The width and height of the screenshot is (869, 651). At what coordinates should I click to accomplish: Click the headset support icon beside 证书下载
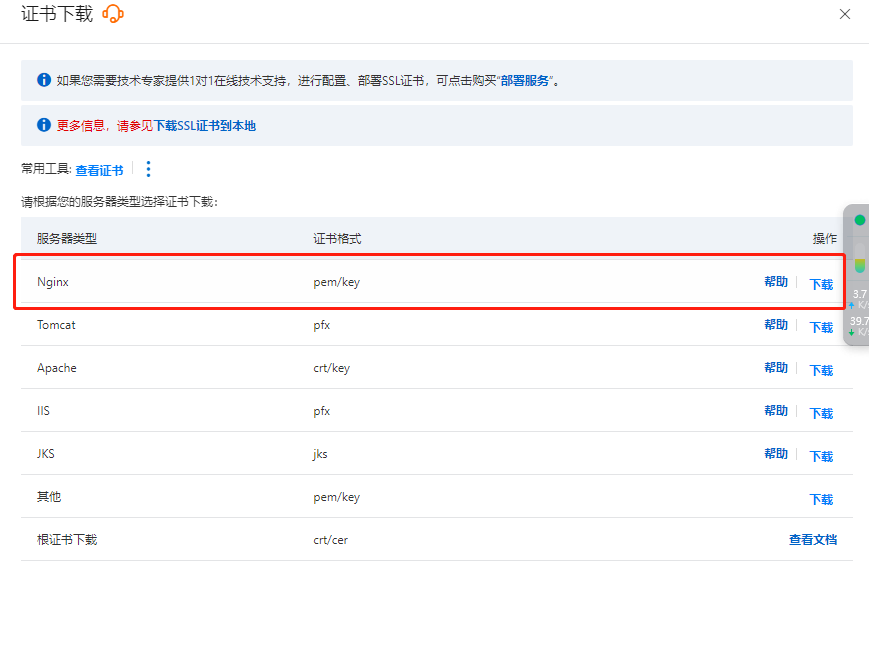tap(113, 14)
